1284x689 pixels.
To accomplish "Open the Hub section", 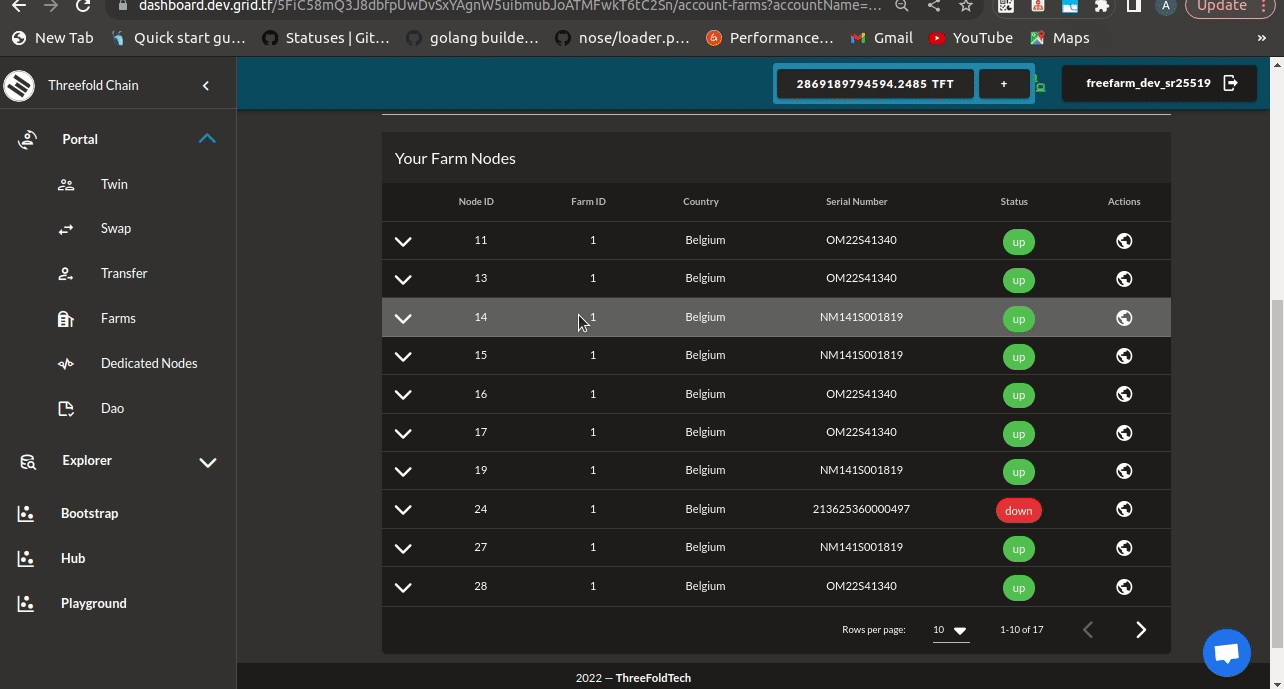I will click(x=72, y=558).
